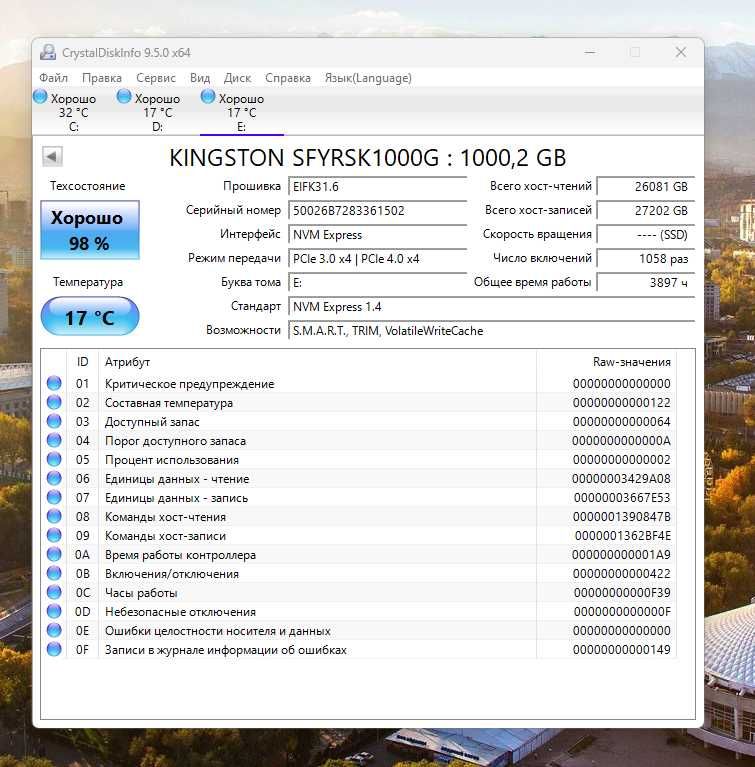
Task: Click status orb for Доступный запас row
Action: [x=54, y=422]
